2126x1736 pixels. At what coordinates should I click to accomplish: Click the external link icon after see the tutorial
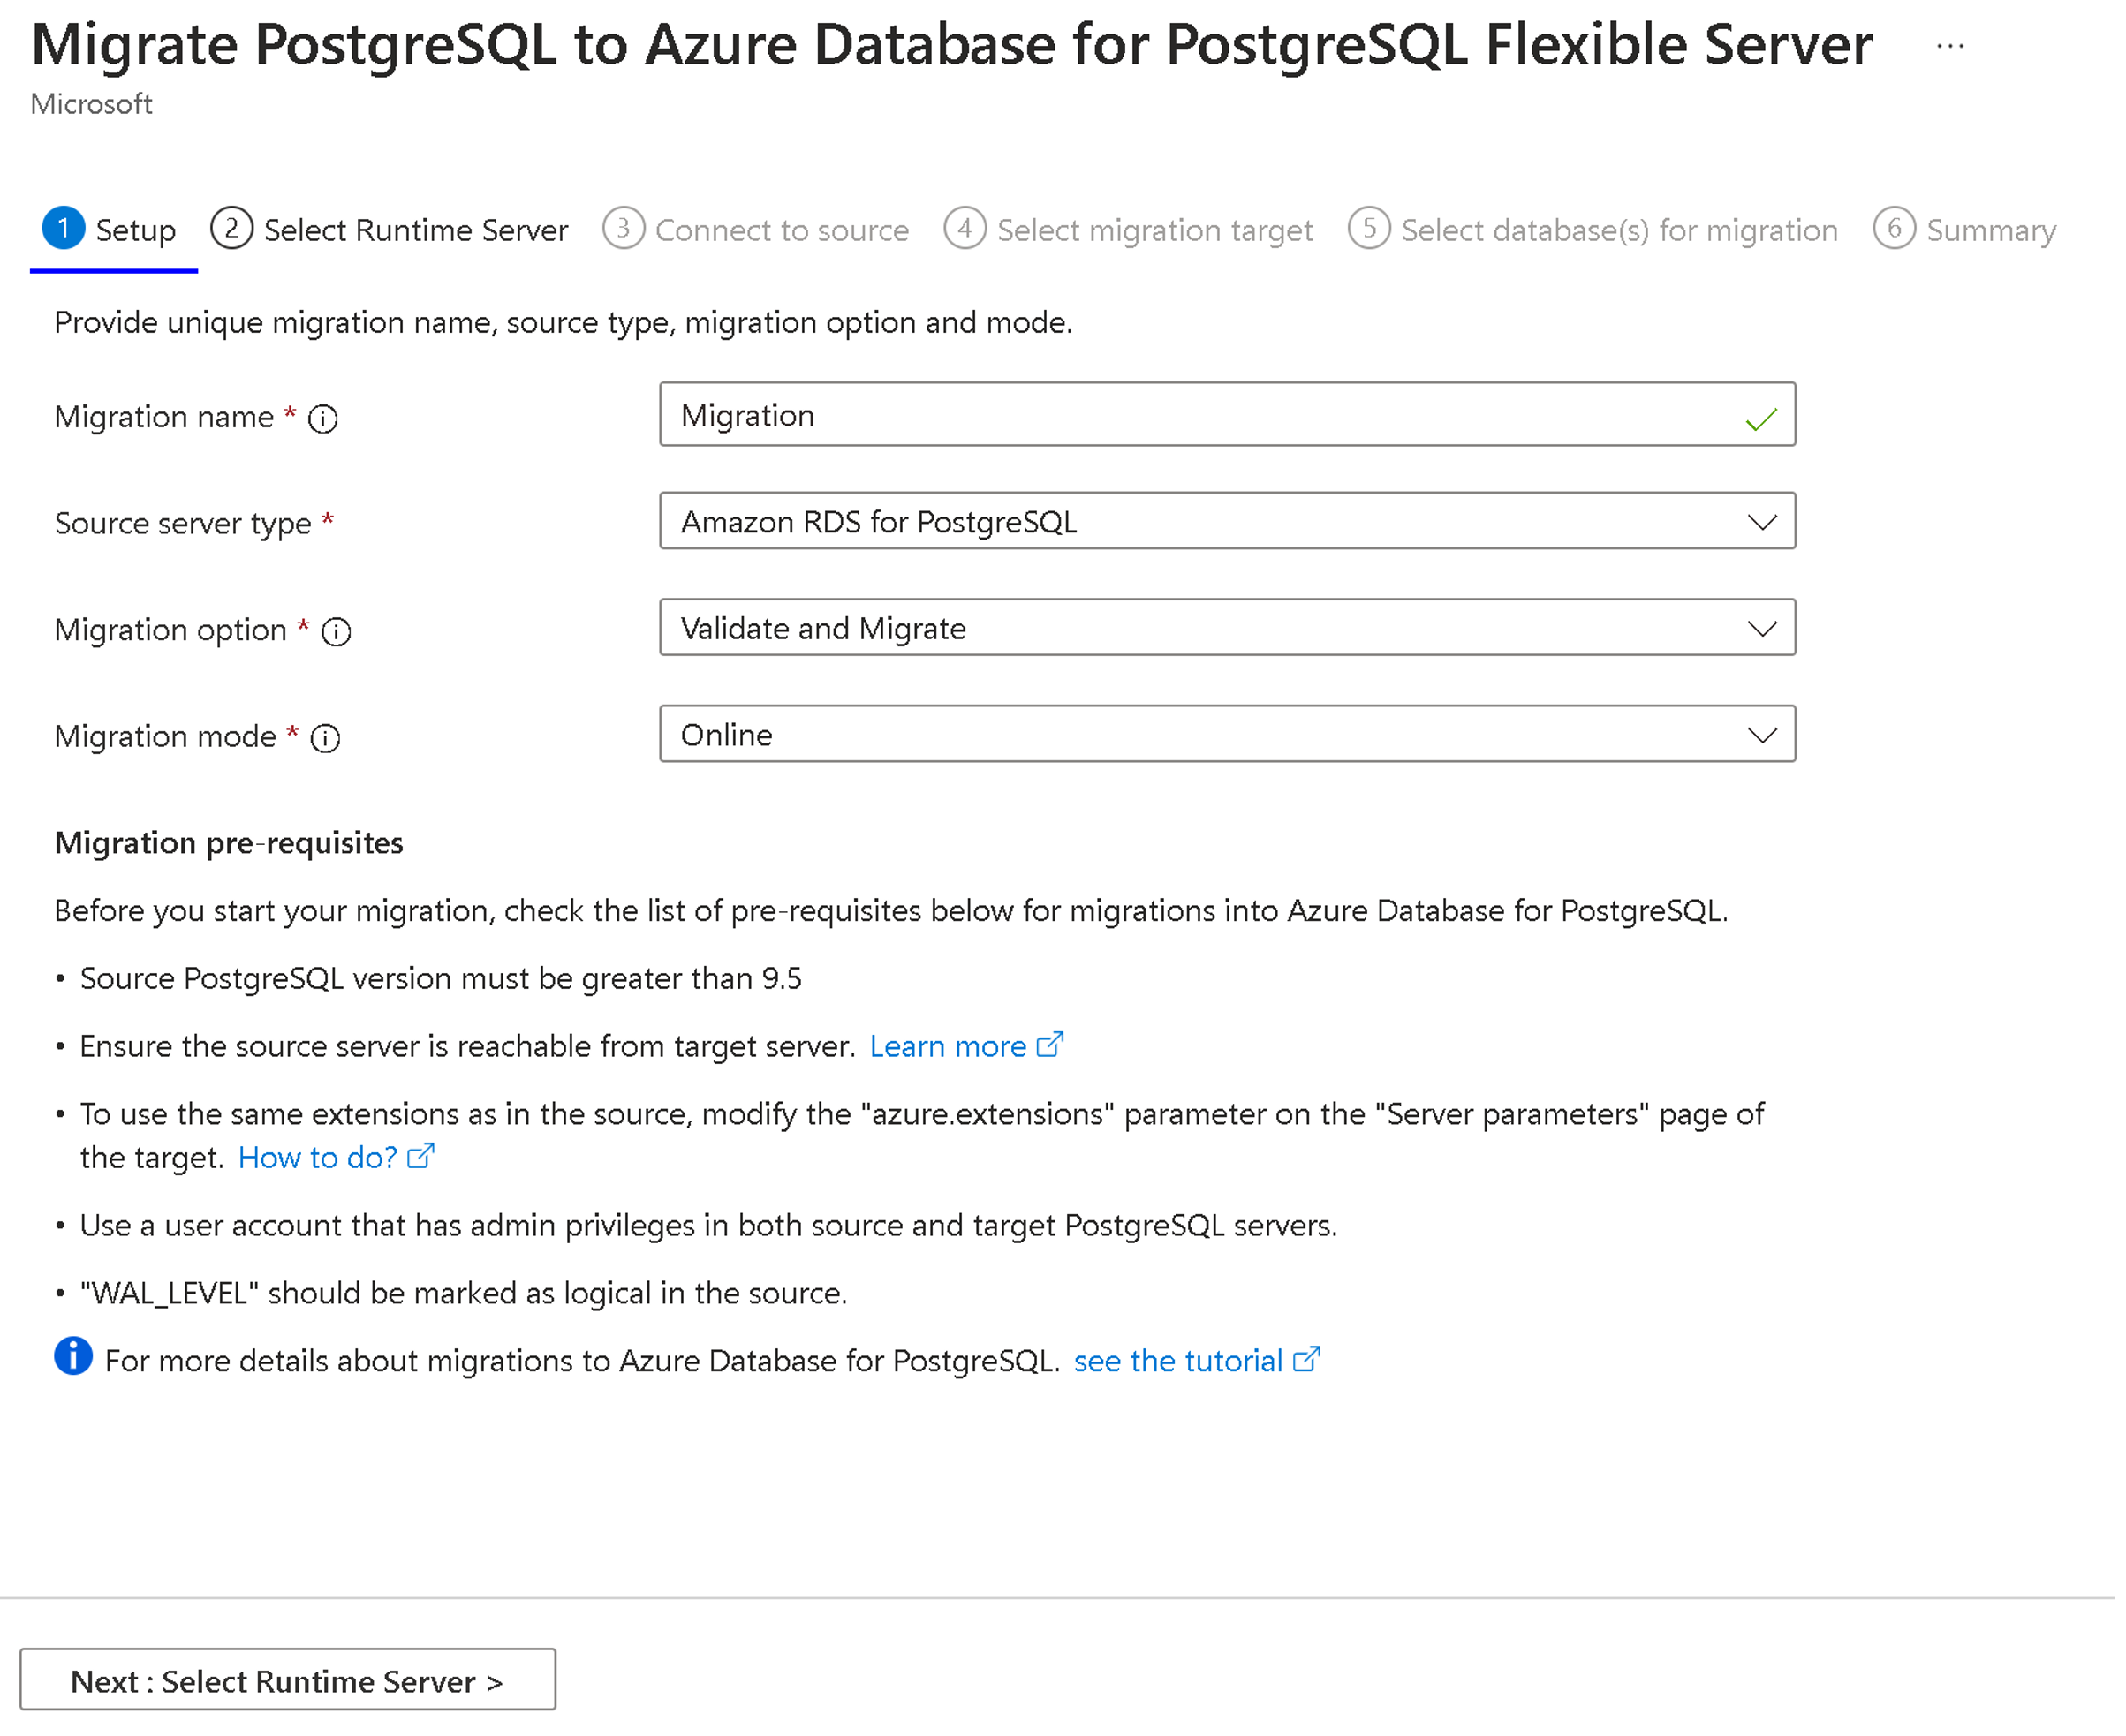tap(1306, 1360)
